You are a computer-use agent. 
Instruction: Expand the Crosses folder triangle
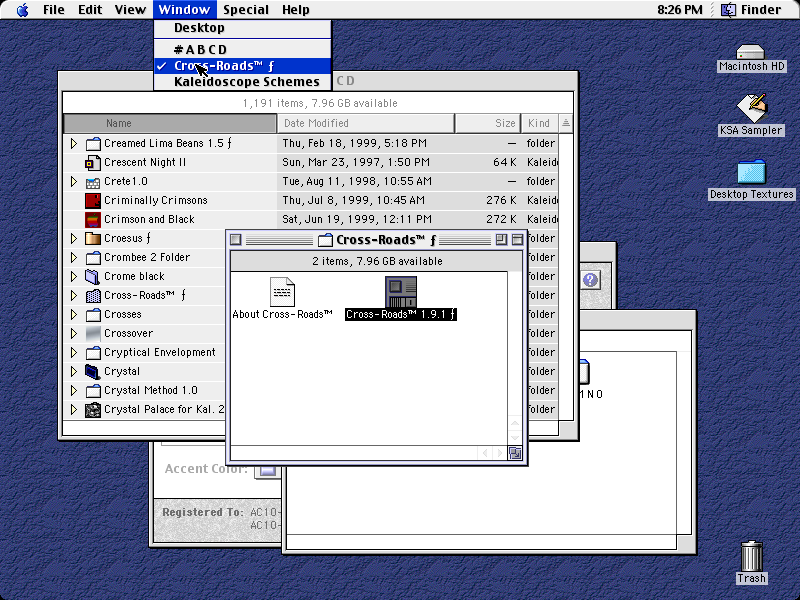[73, 314]
